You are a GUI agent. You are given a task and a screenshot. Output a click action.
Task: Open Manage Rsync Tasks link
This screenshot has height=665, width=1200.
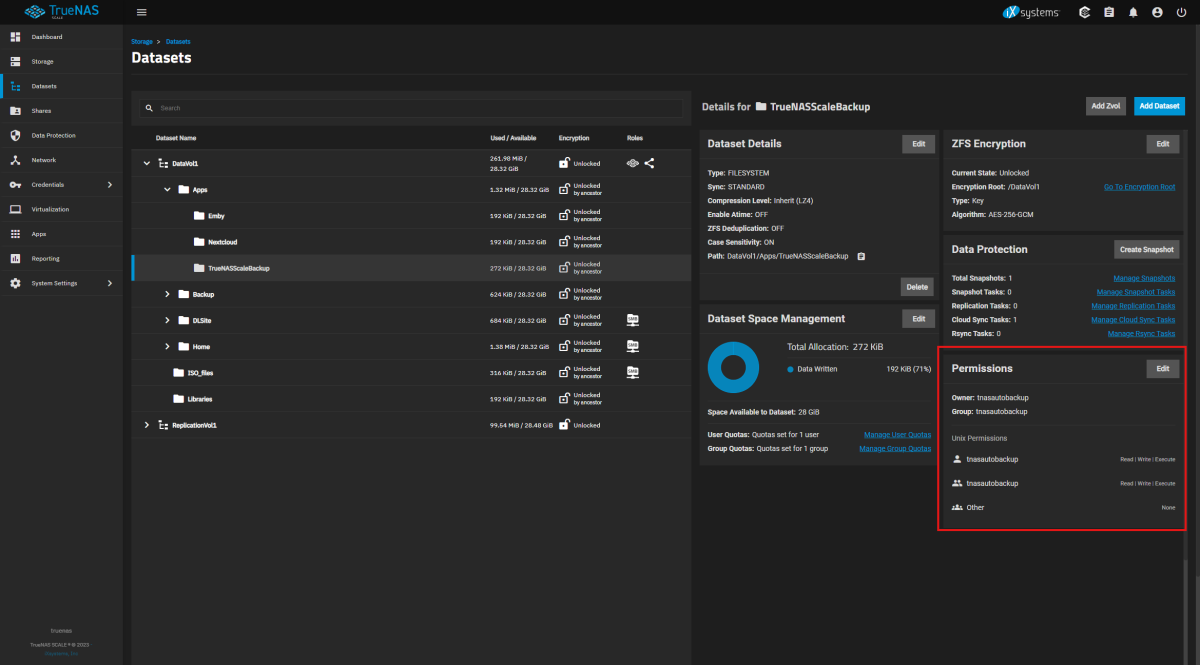[x=1141, y=334]
